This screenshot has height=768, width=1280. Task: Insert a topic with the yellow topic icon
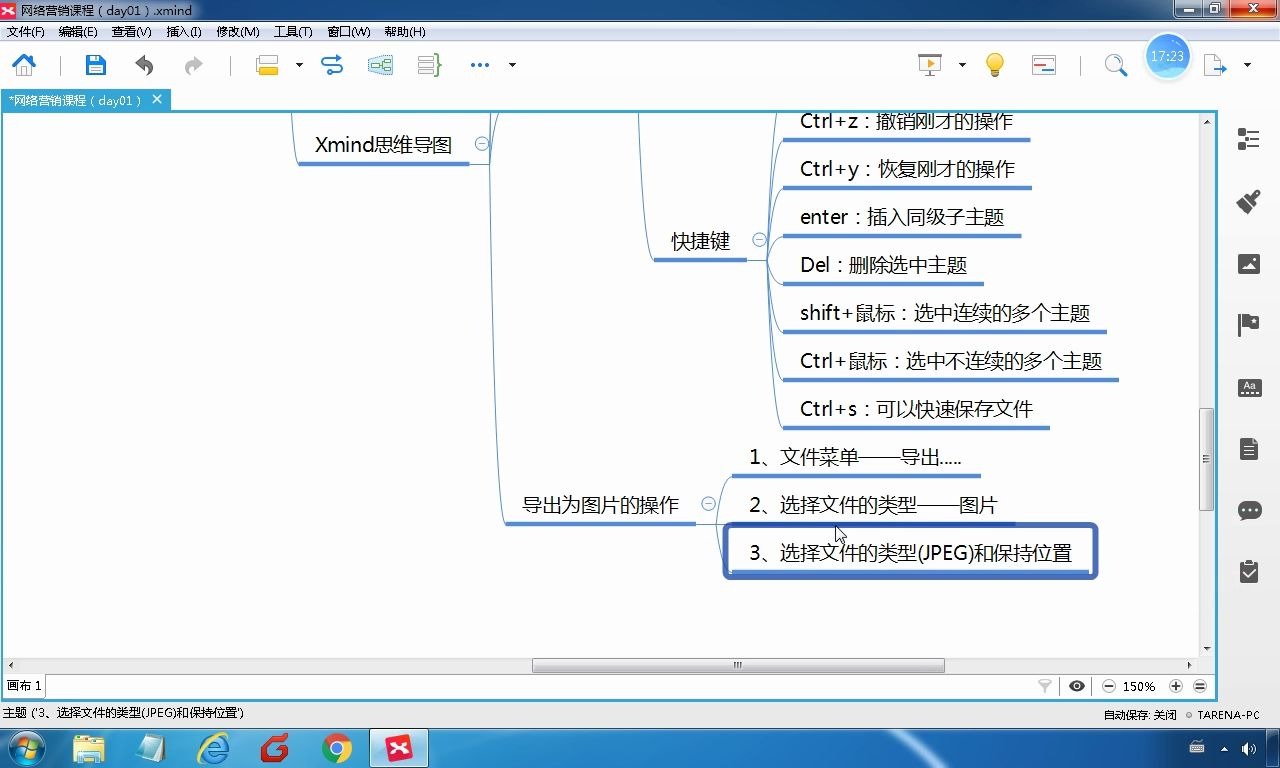coord(267,65)
